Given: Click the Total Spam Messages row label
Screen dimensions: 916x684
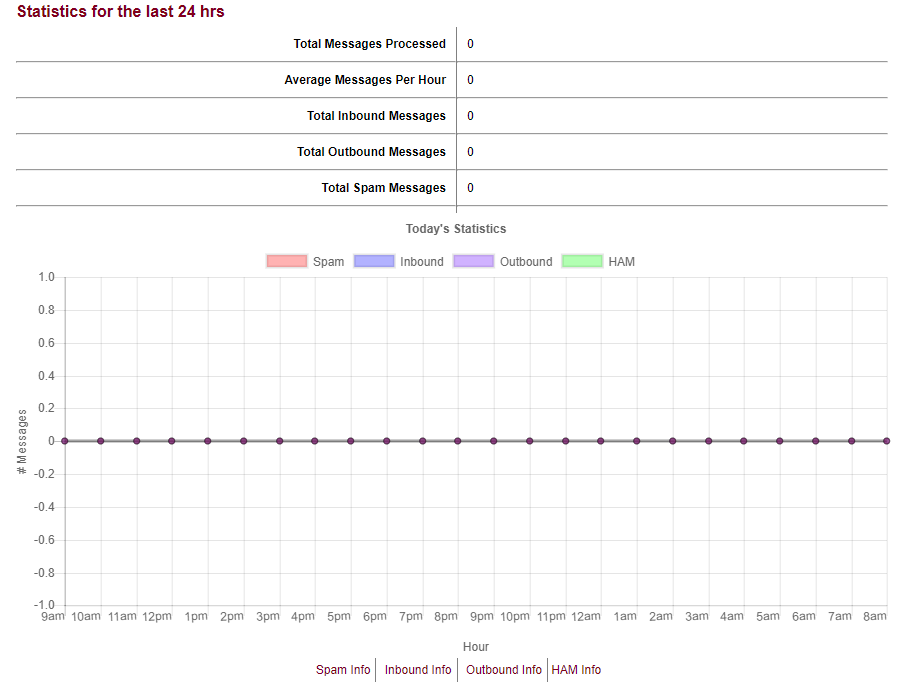Looking at the screenshot, I should 383,188.
